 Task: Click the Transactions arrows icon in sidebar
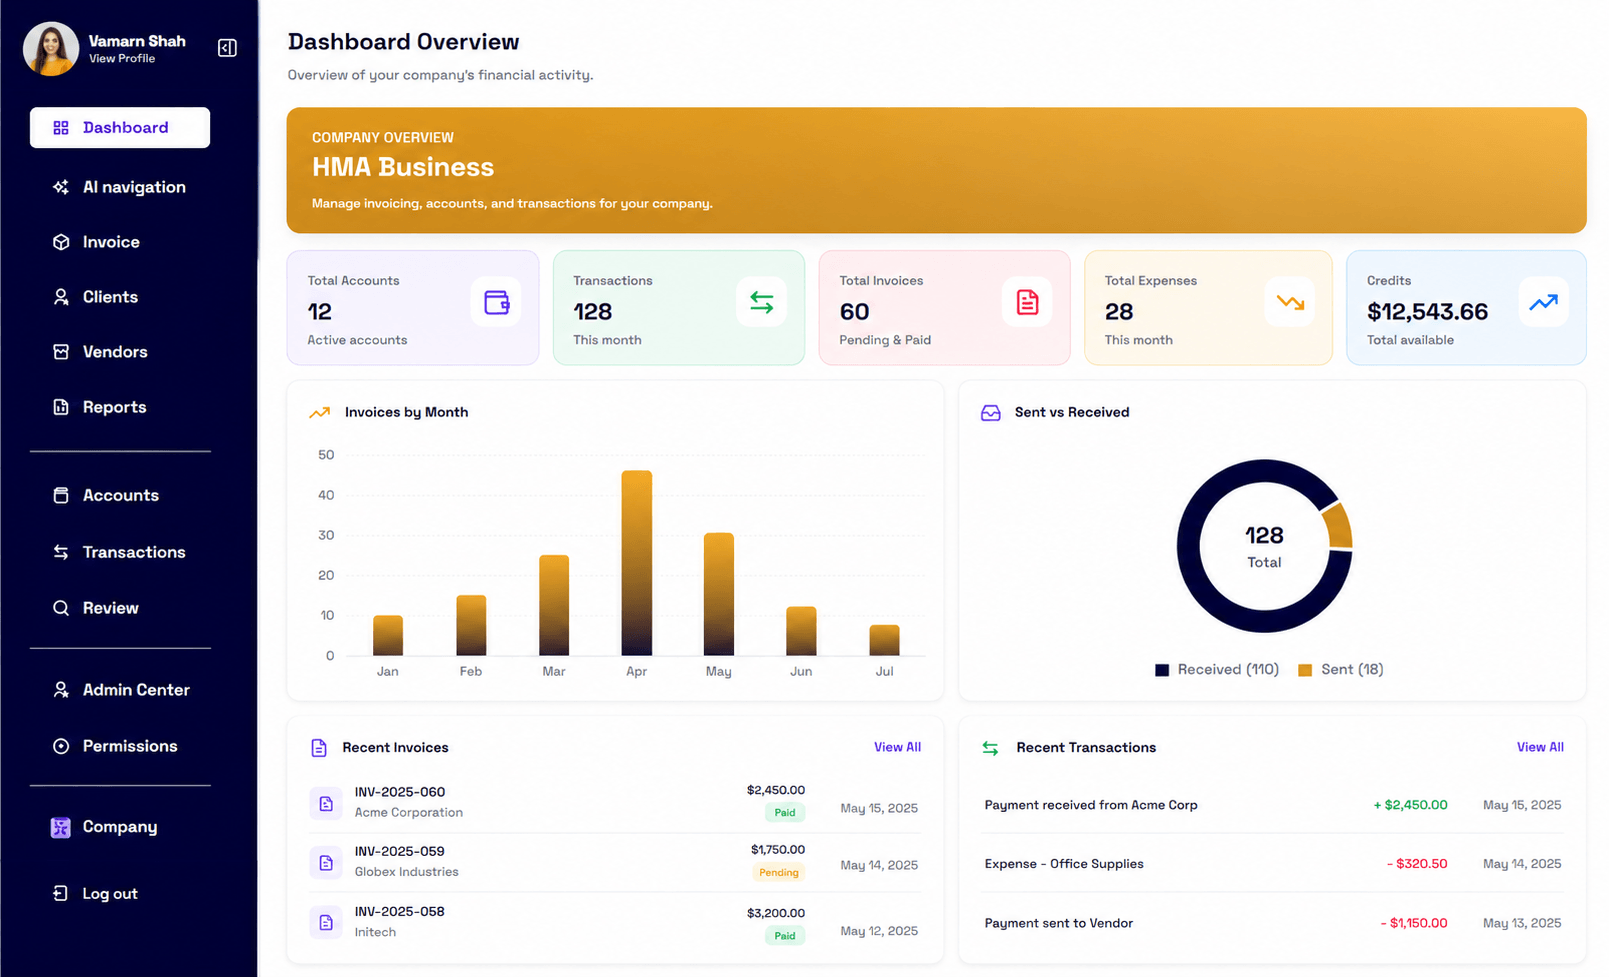[x=61, y=552]
